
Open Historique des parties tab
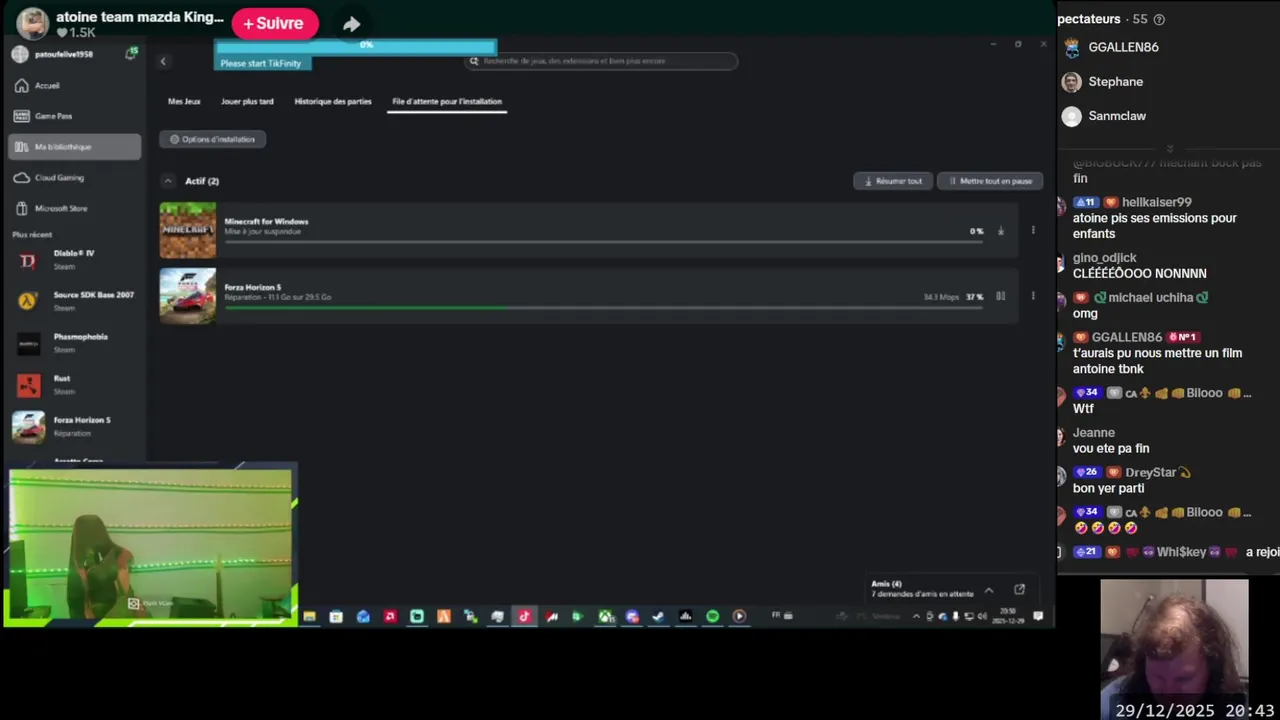tap(333, 101)
